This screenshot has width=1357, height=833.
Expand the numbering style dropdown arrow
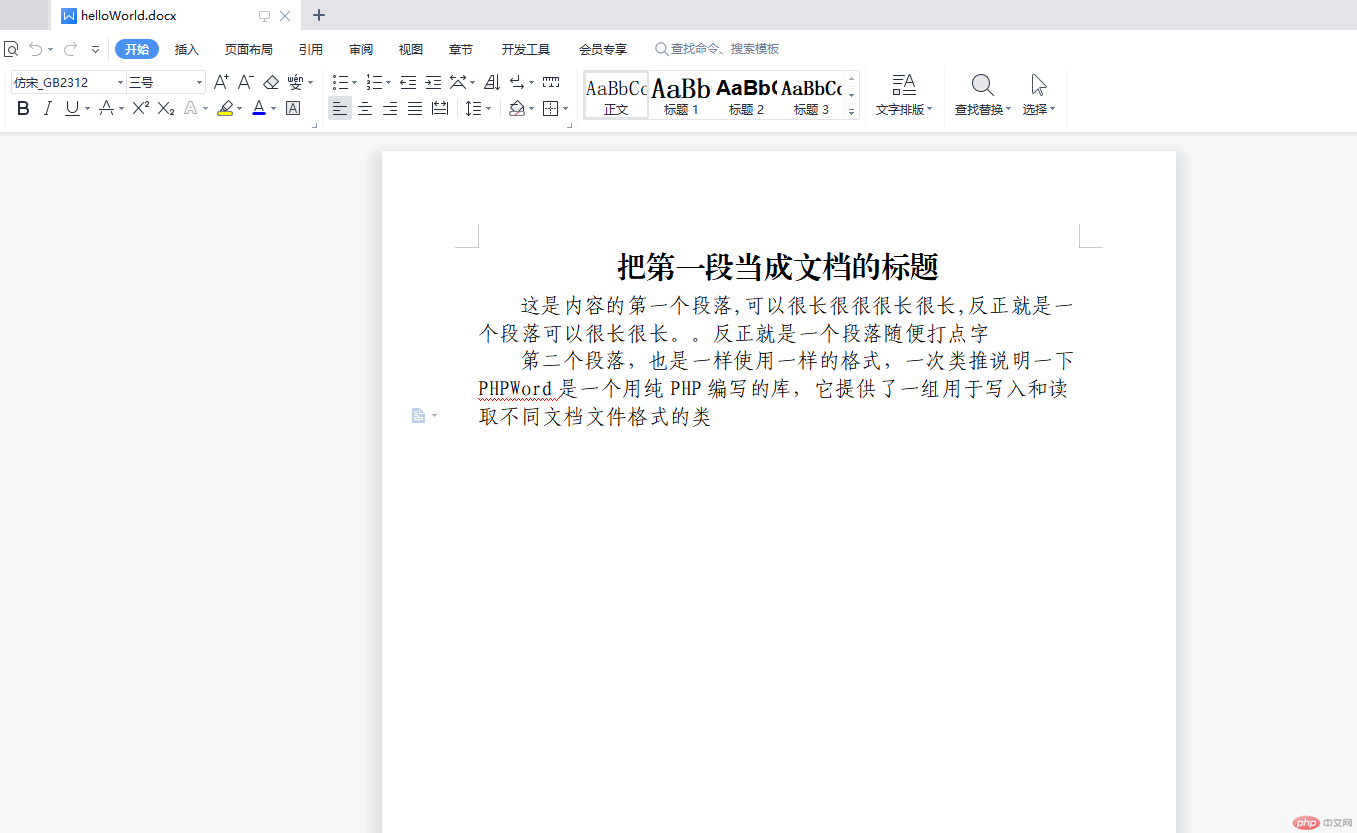pyautogui.click(x=388, y=82)
